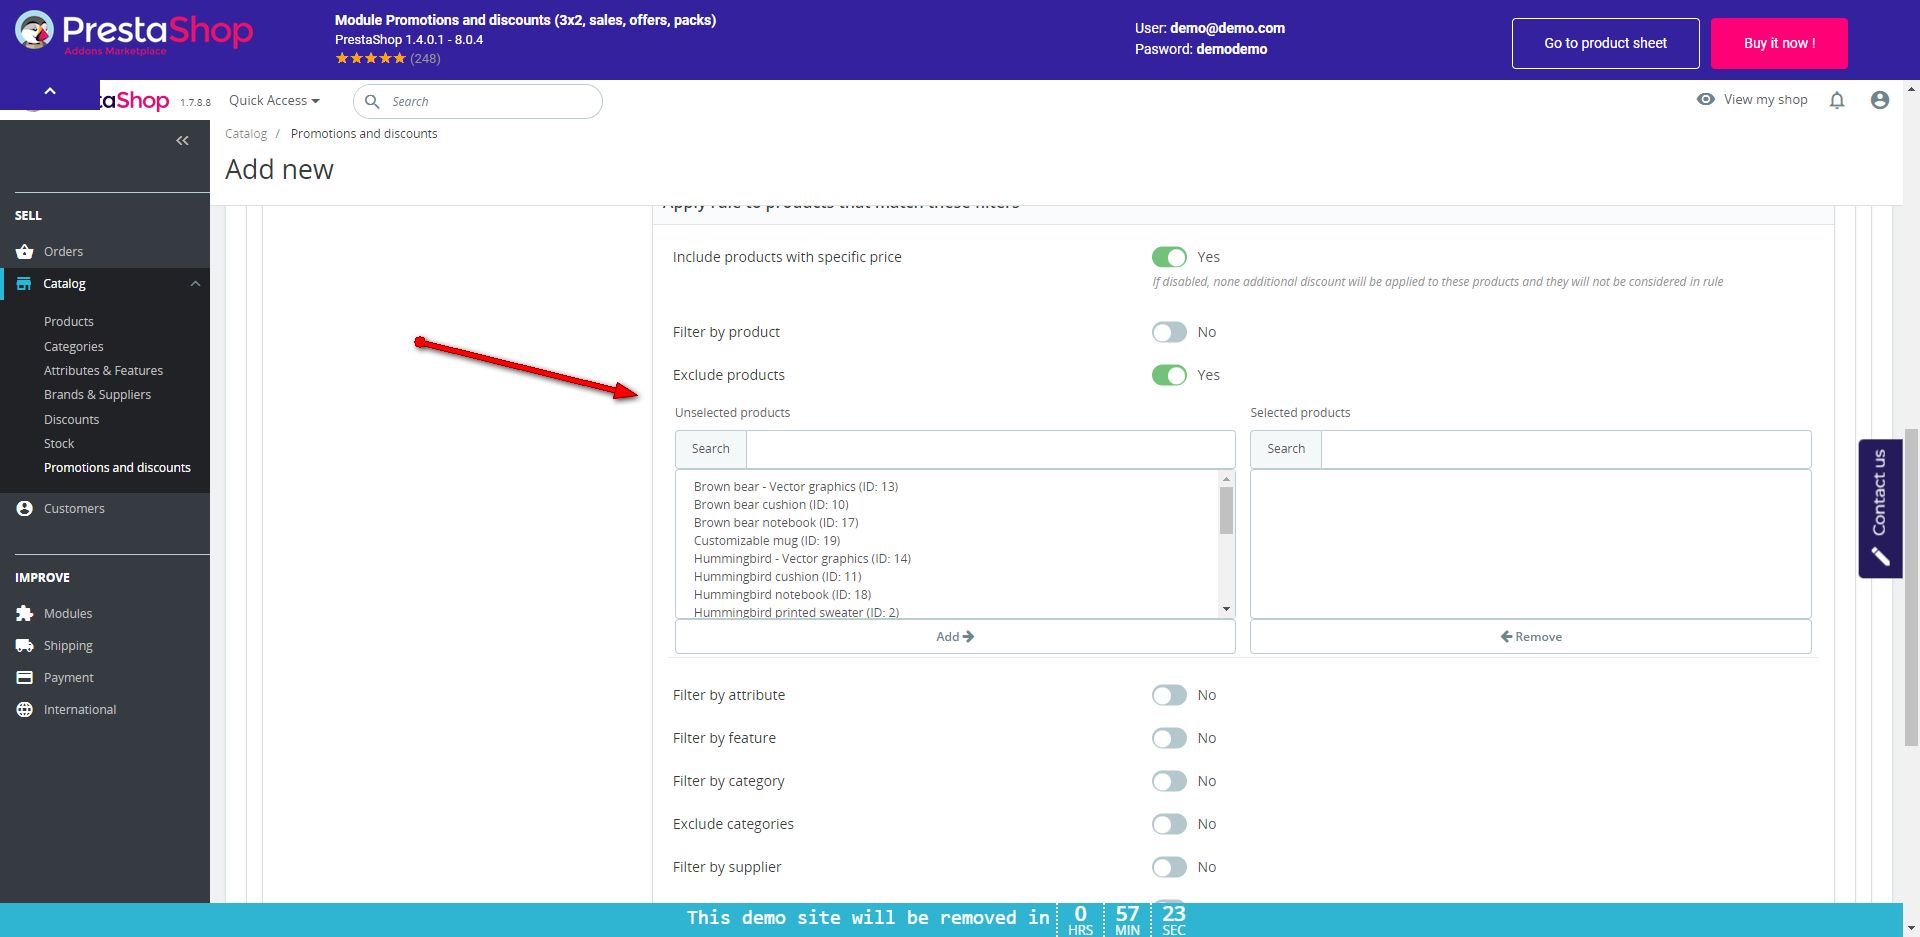Click the unselected products search field

[x=989, y=449]
